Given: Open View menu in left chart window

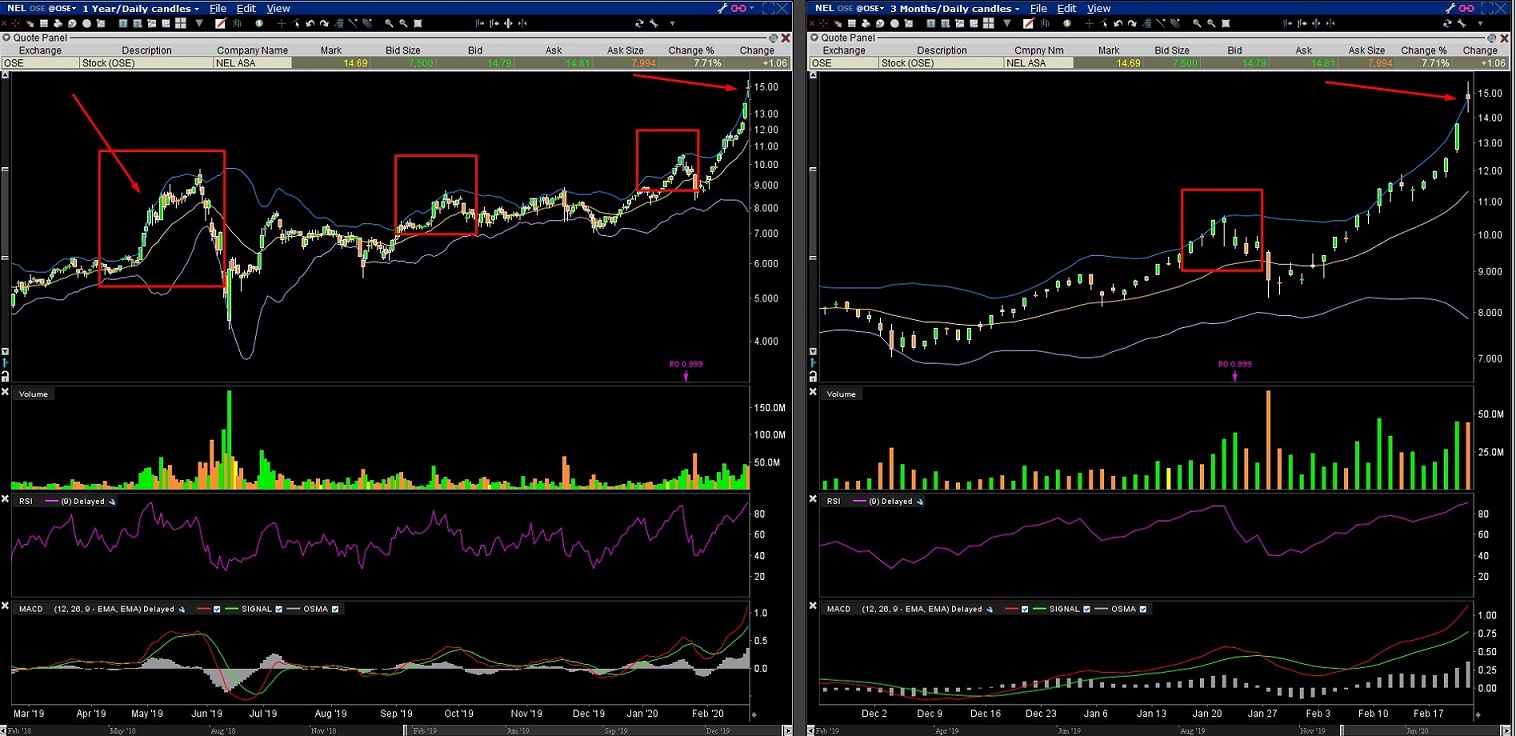Looking at the screenshot, I should coord(278,8).
